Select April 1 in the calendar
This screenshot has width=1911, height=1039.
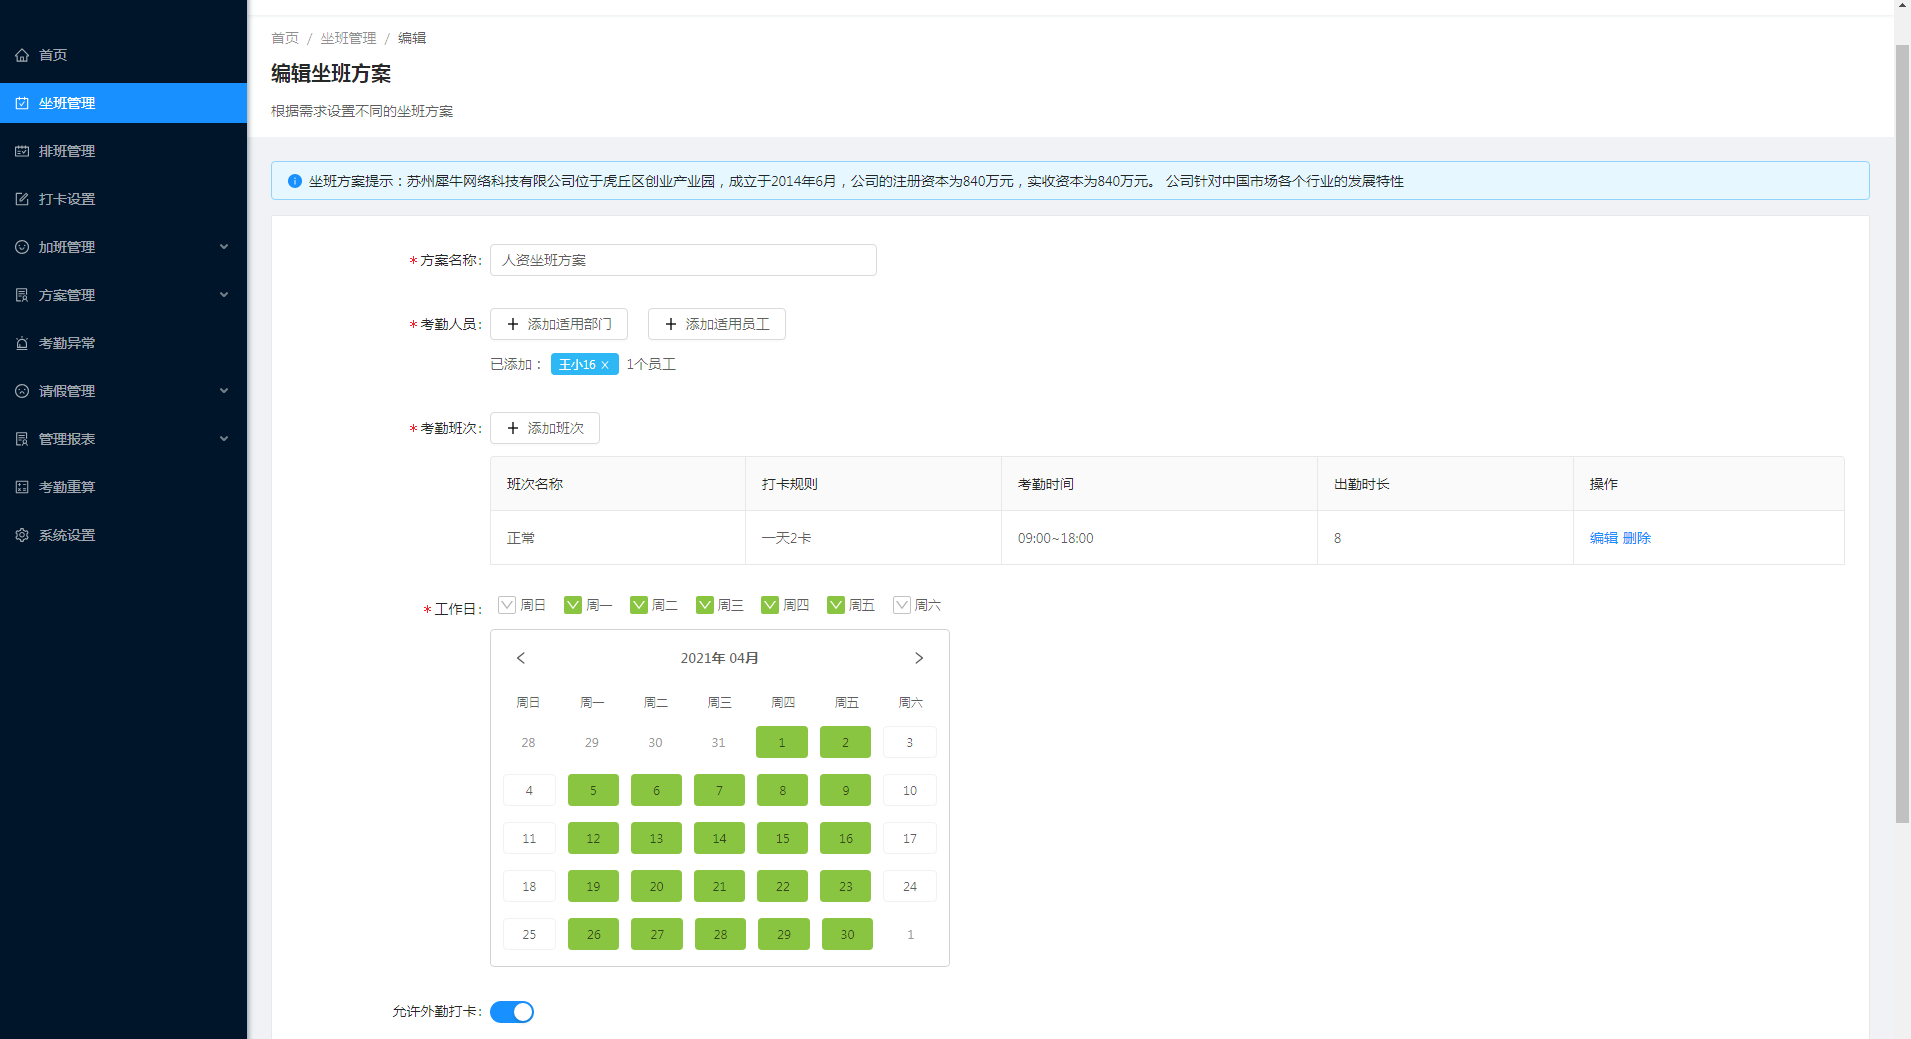pos(782,742)
